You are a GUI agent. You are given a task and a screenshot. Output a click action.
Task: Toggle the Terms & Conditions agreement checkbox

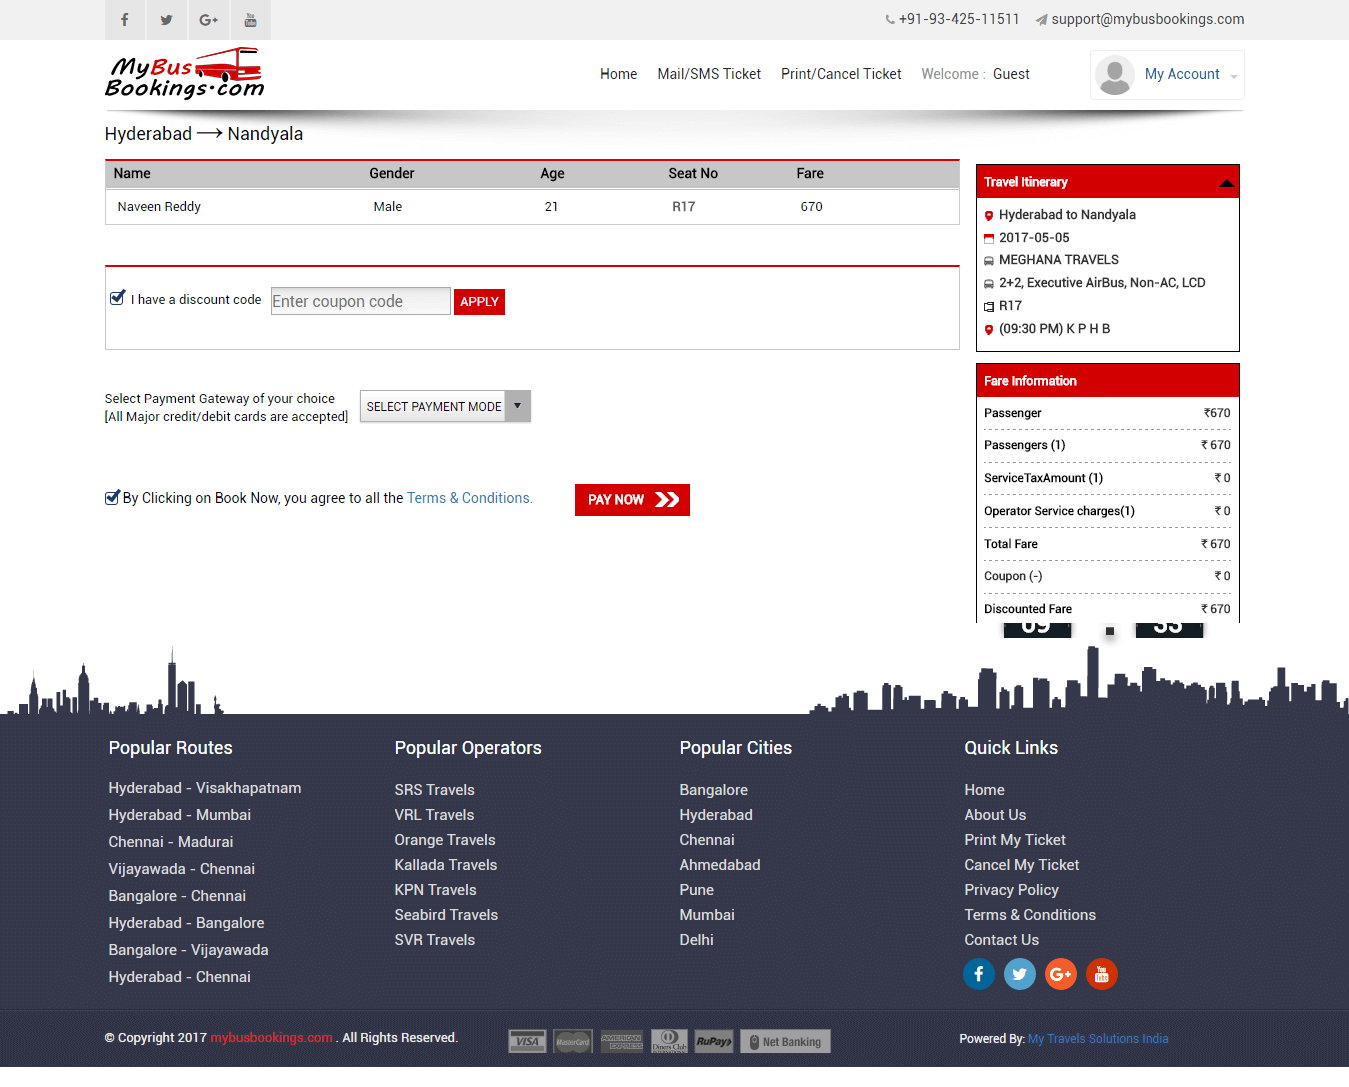[x=112, y=497]
